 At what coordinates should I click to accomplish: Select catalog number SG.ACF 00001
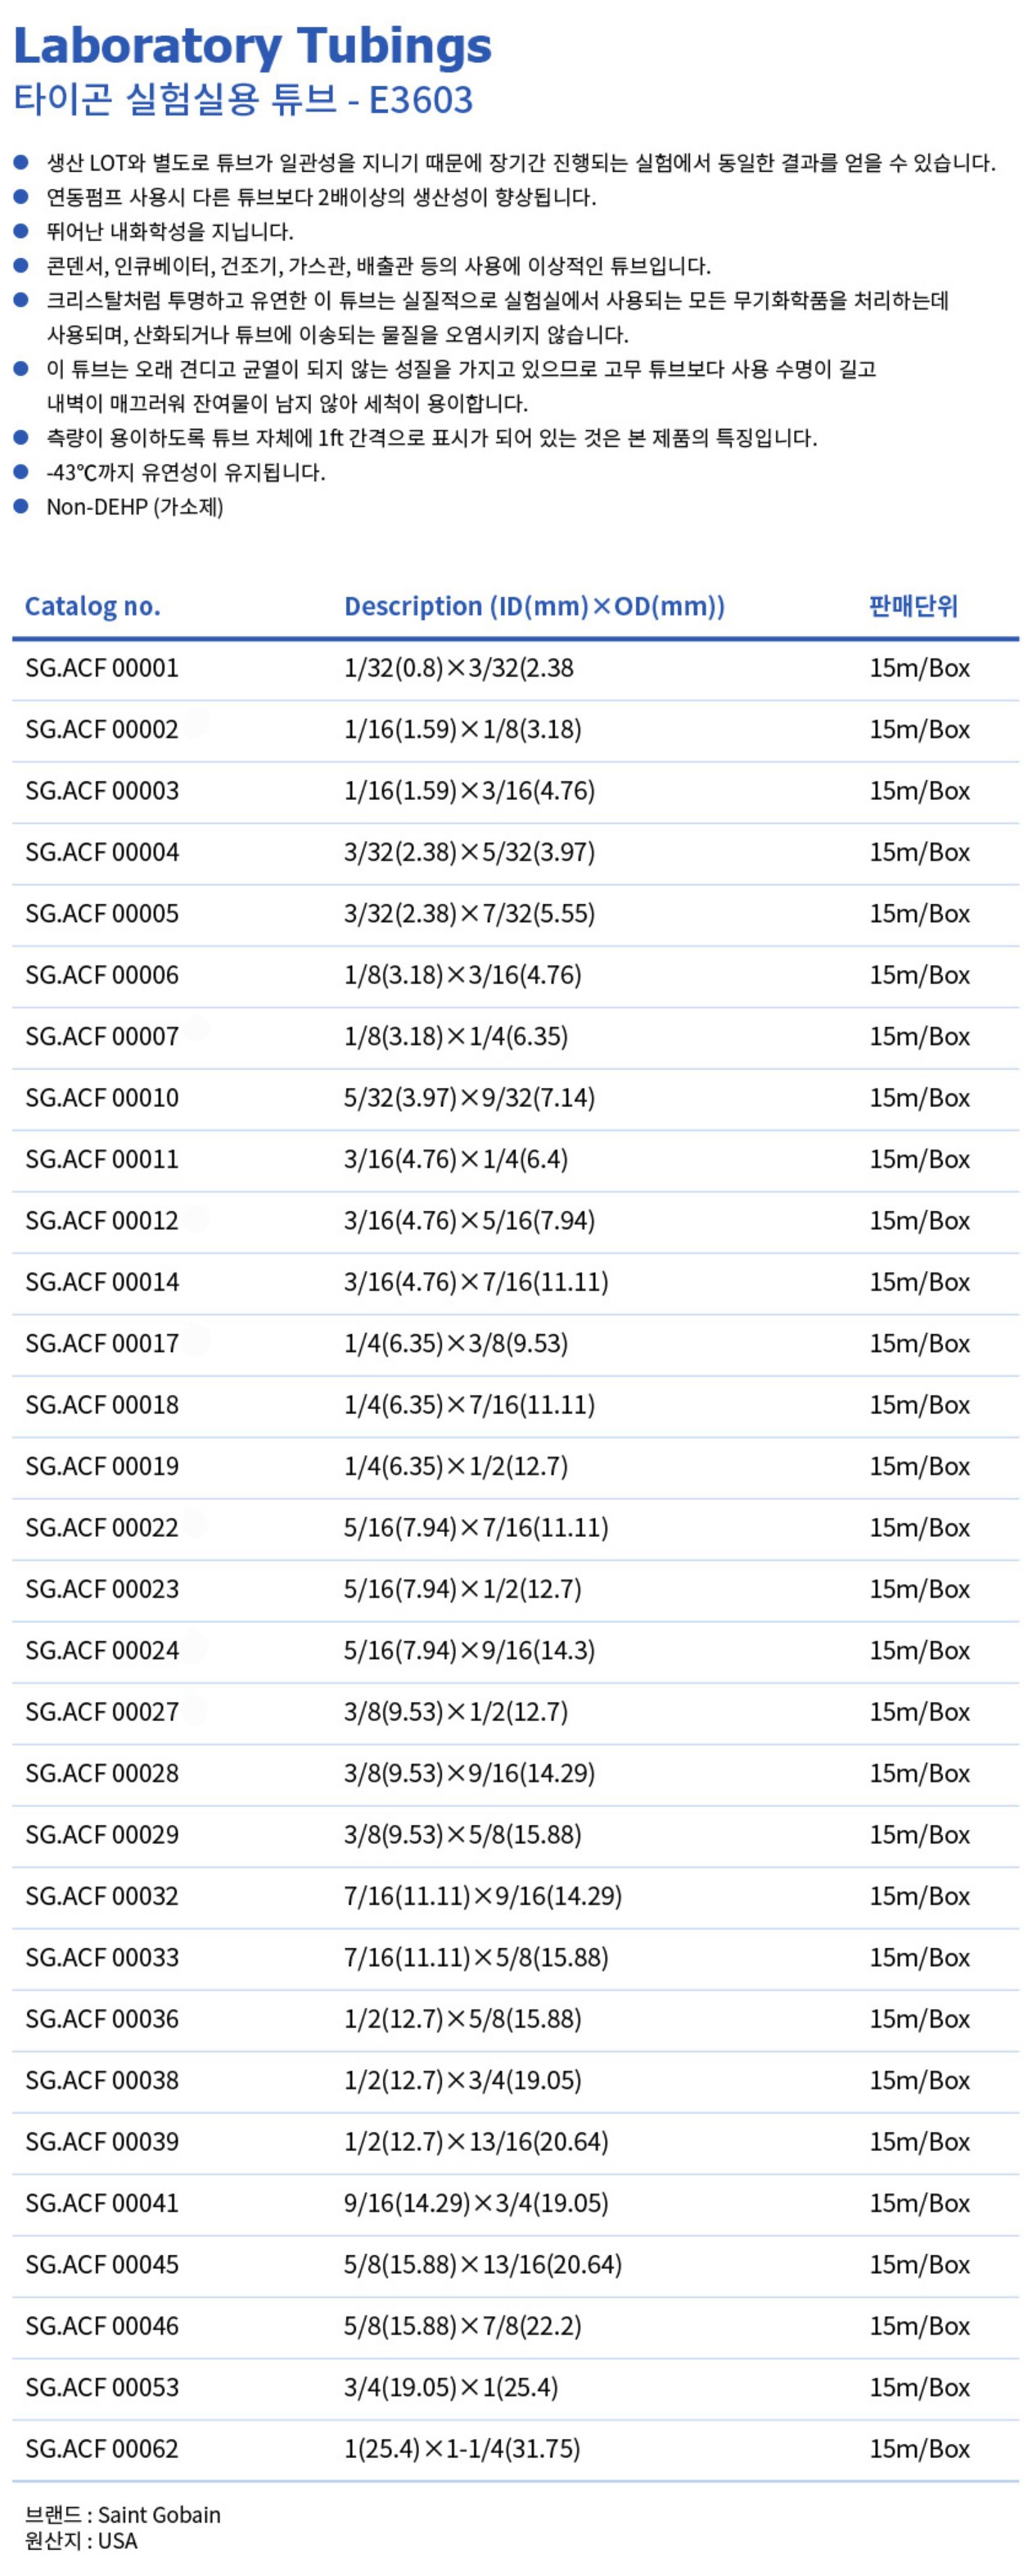pos(102,668)
